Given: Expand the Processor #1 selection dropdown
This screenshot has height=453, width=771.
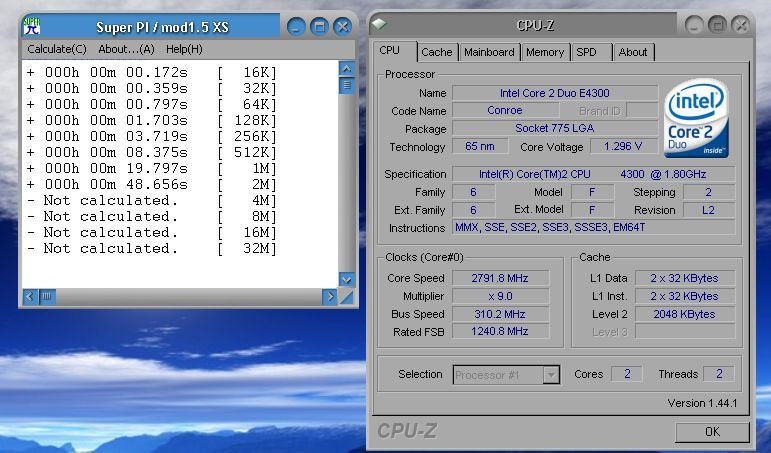Looking at the screenshot, I should pos(551,375).
